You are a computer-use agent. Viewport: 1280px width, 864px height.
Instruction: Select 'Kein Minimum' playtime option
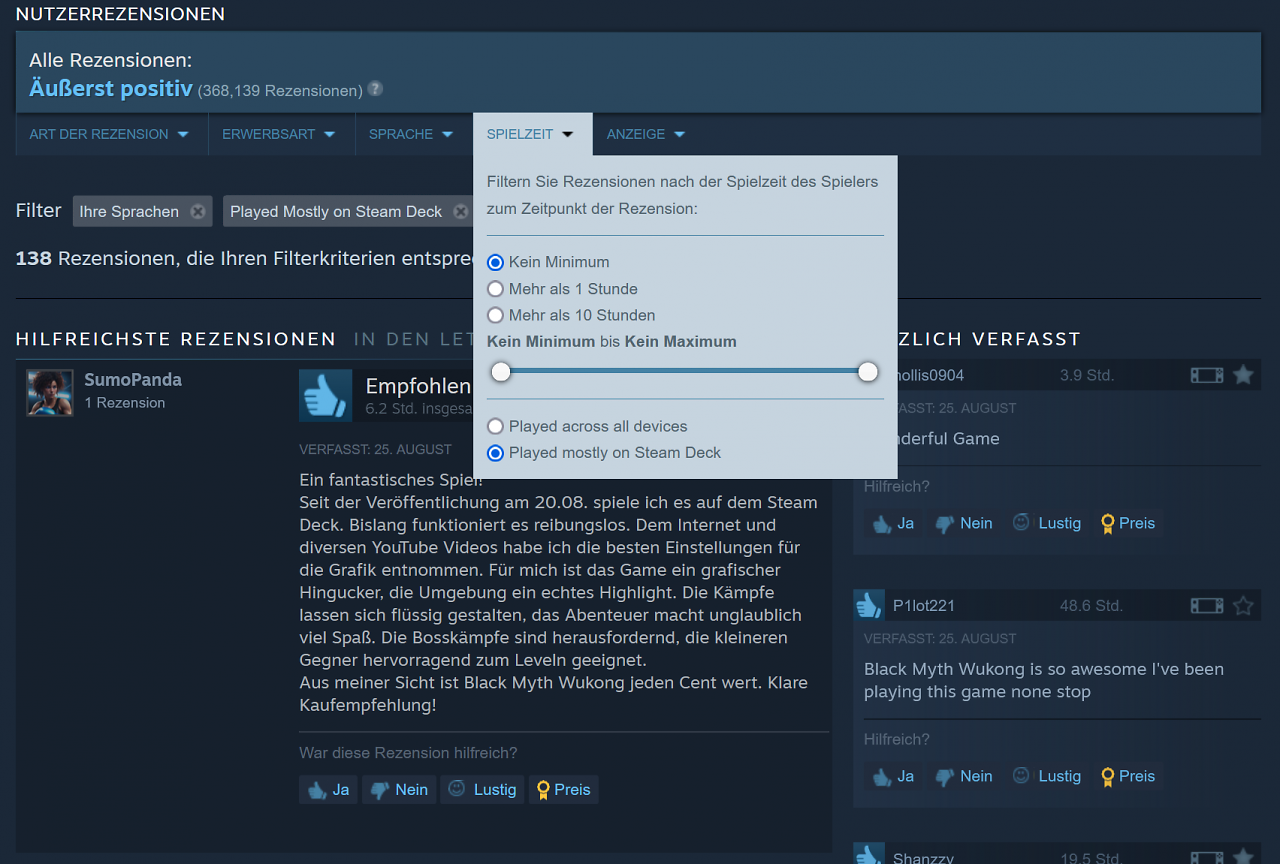(x=495, y=262)
